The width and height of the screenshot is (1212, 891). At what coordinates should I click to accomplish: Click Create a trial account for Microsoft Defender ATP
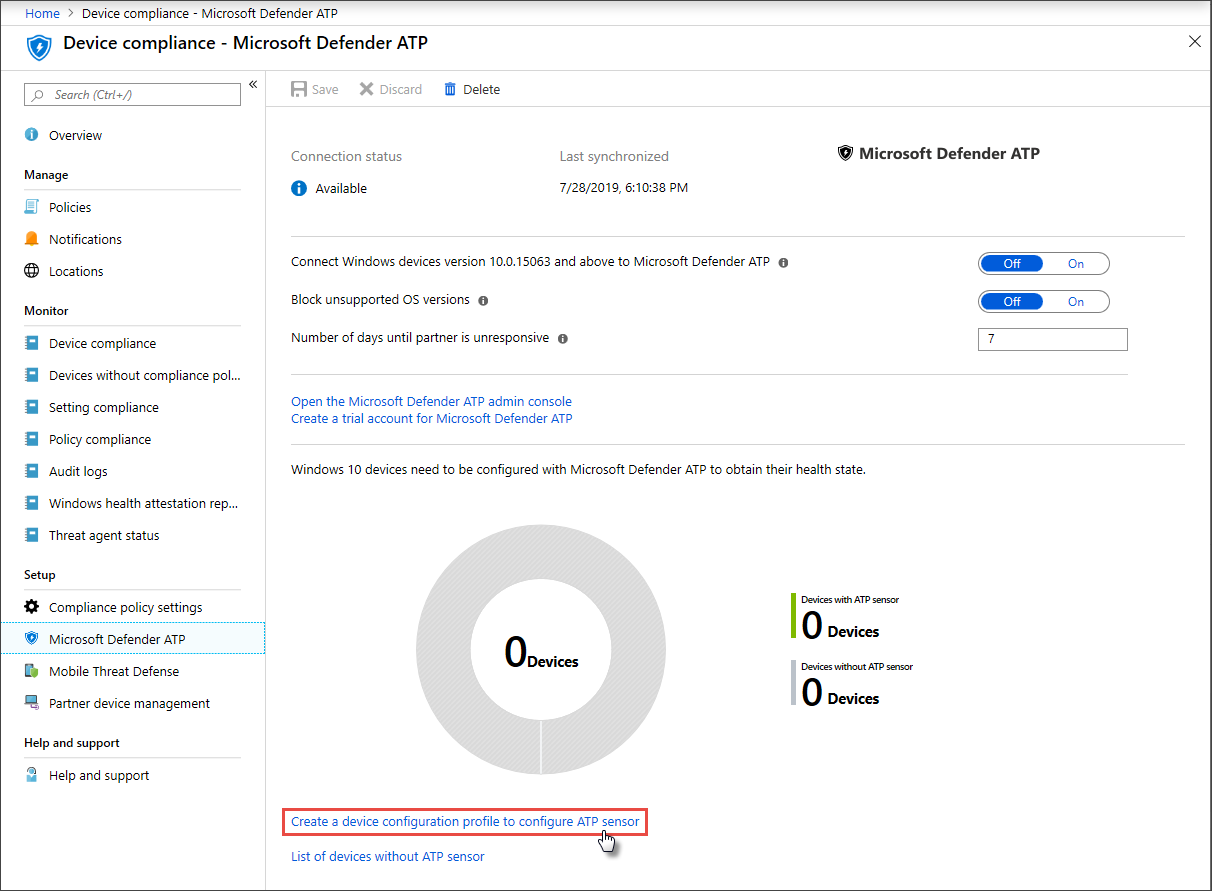432,418
